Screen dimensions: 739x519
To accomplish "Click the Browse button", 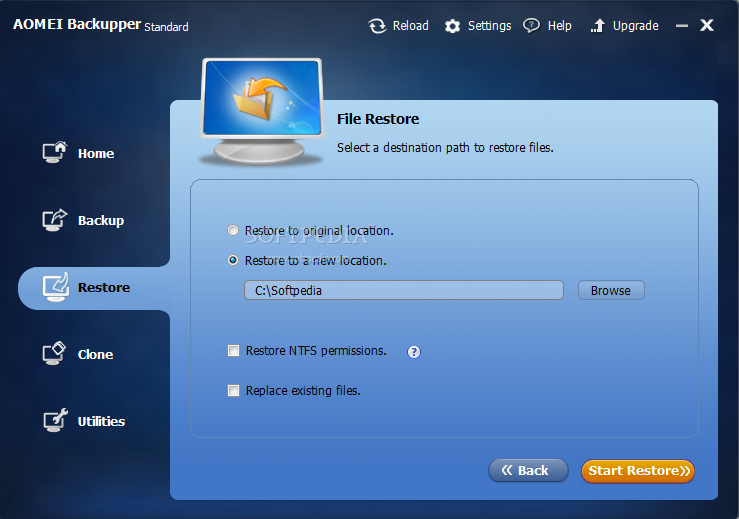I will (611, 290).
